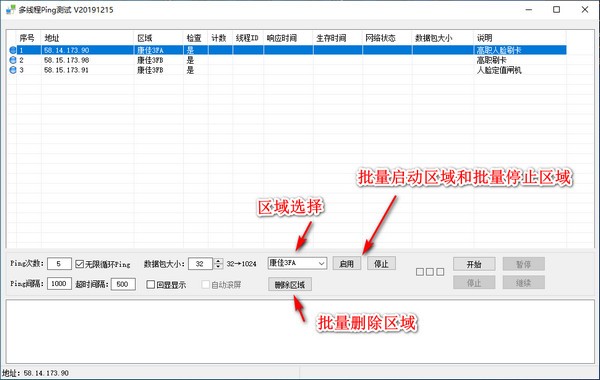Increase packet size with stepper up arrow

[218, 261]
